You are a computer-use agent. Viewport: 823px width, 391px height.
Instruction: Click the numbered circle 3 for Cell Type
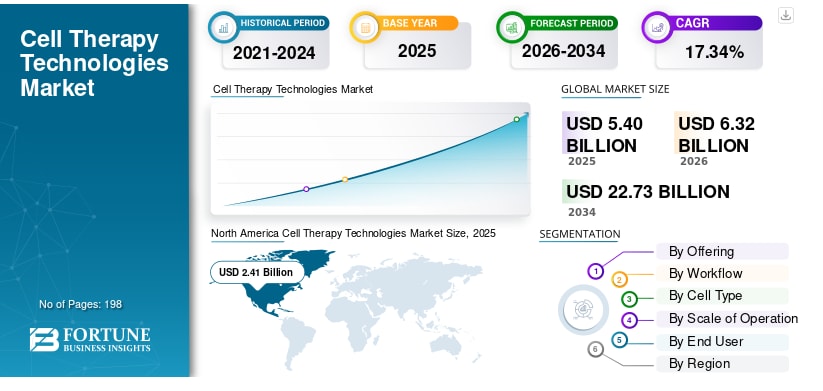629,299
